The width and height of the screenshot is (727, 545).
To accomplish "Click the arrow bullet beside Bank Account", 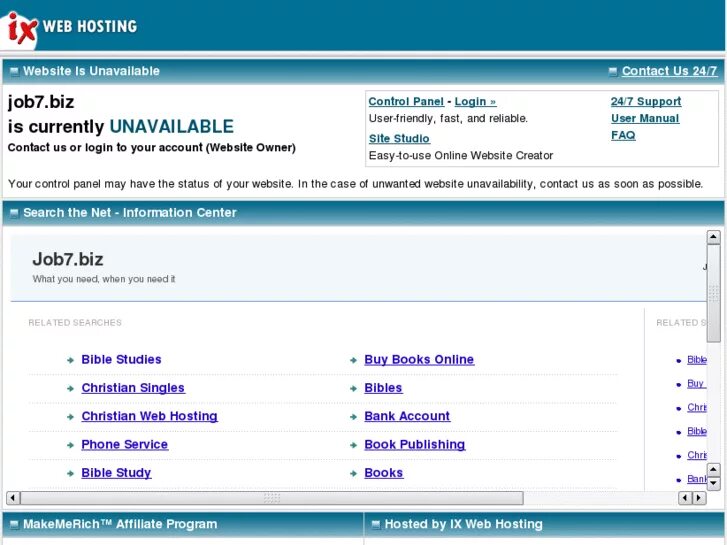I will point(353,417).
